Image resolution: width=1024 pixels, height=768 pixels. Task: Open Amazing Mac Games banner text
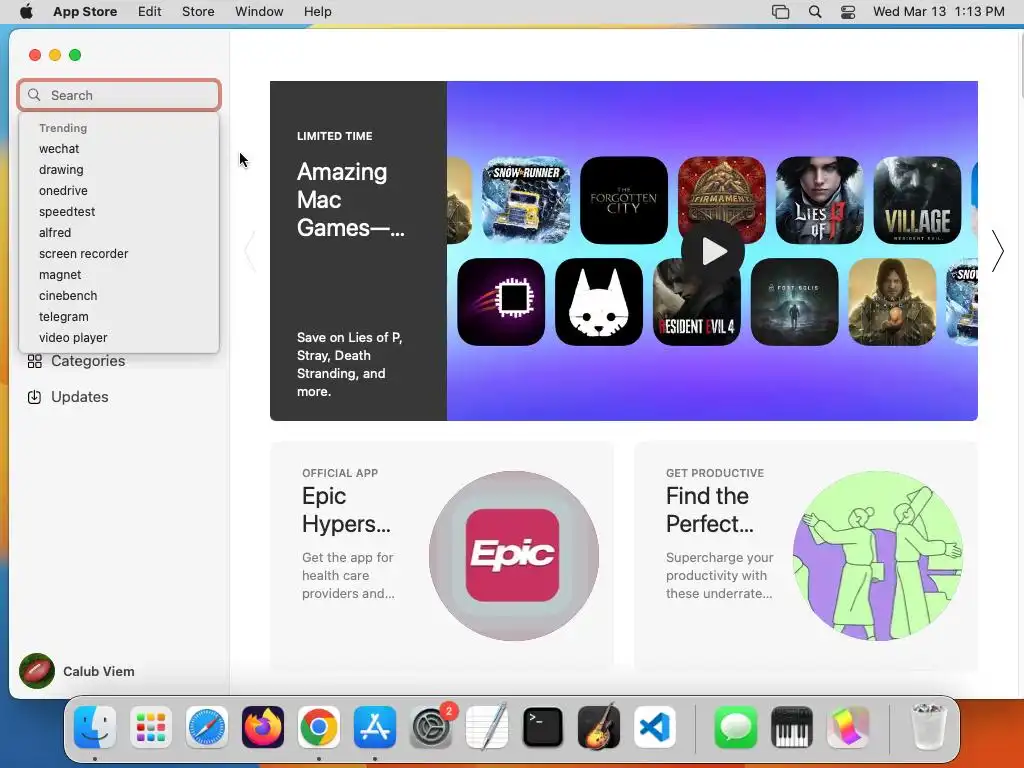coord(351,200)
